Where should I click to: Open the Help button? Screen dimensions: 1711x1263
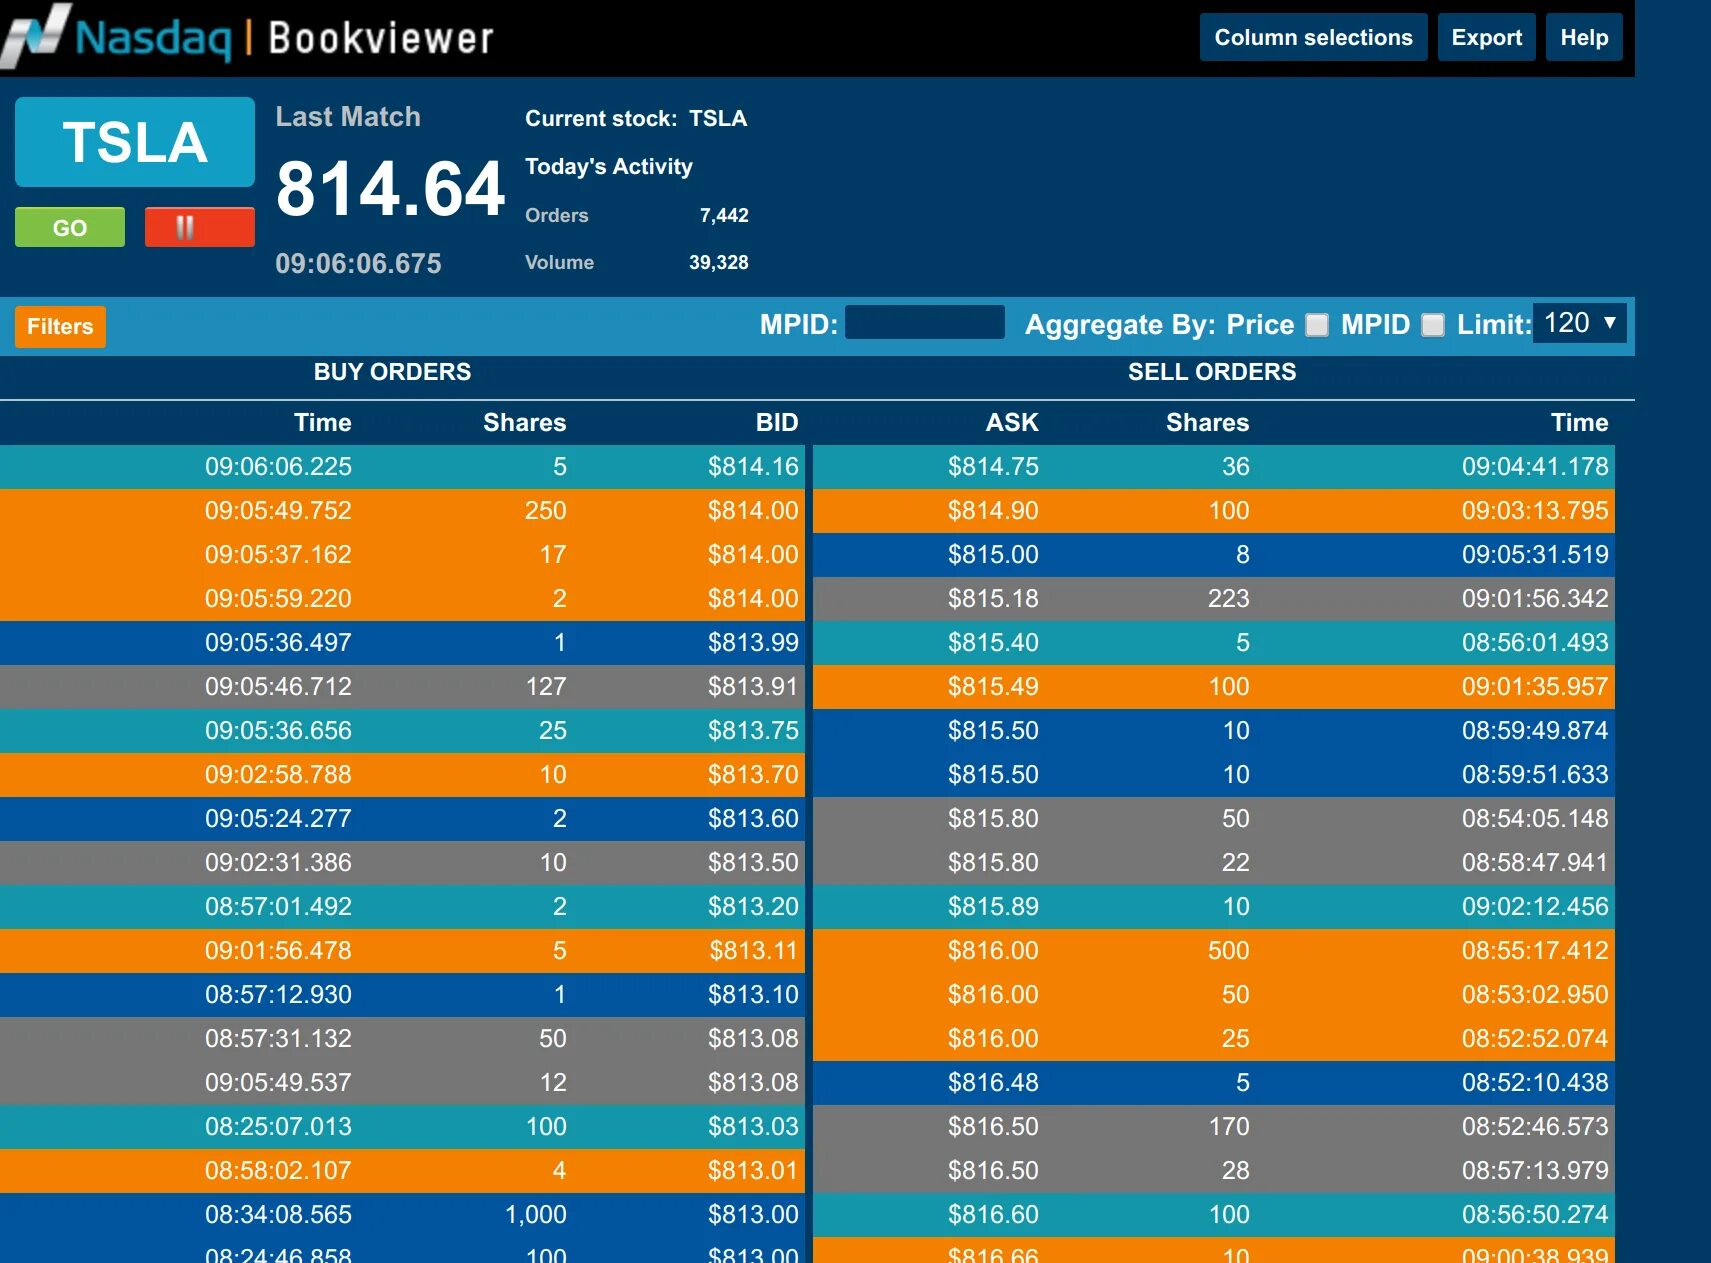click(x=1584, y=38)
